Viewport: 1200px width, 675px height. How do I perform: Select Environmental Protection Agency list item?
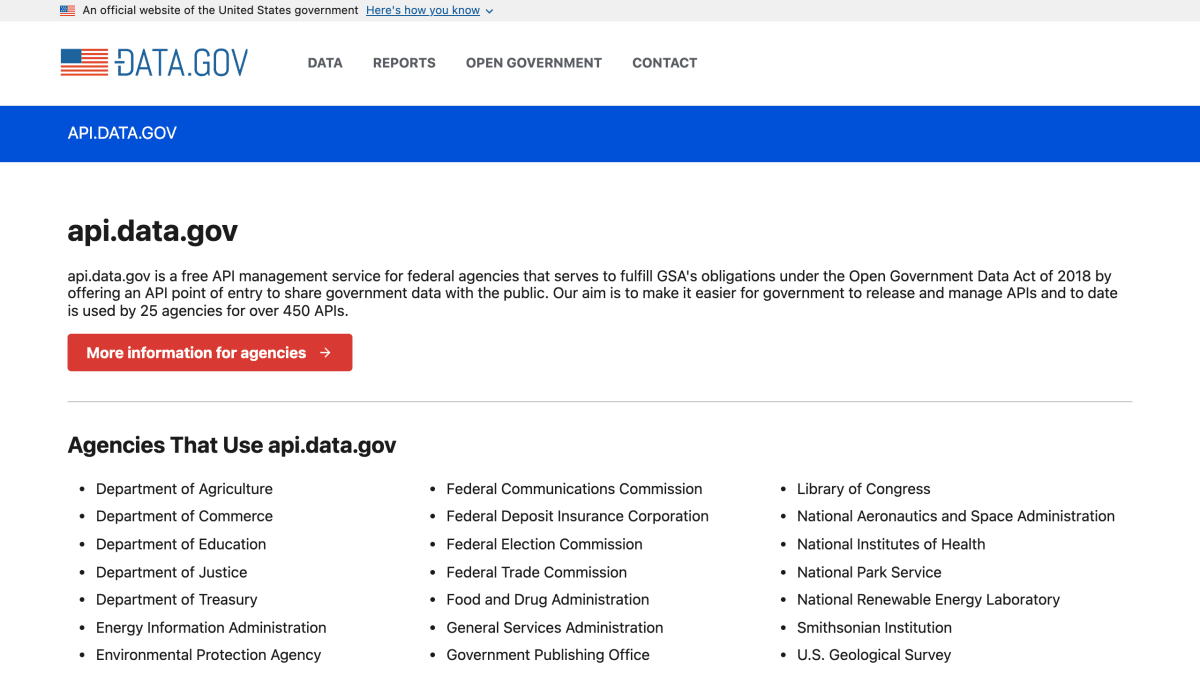point(209,655)
